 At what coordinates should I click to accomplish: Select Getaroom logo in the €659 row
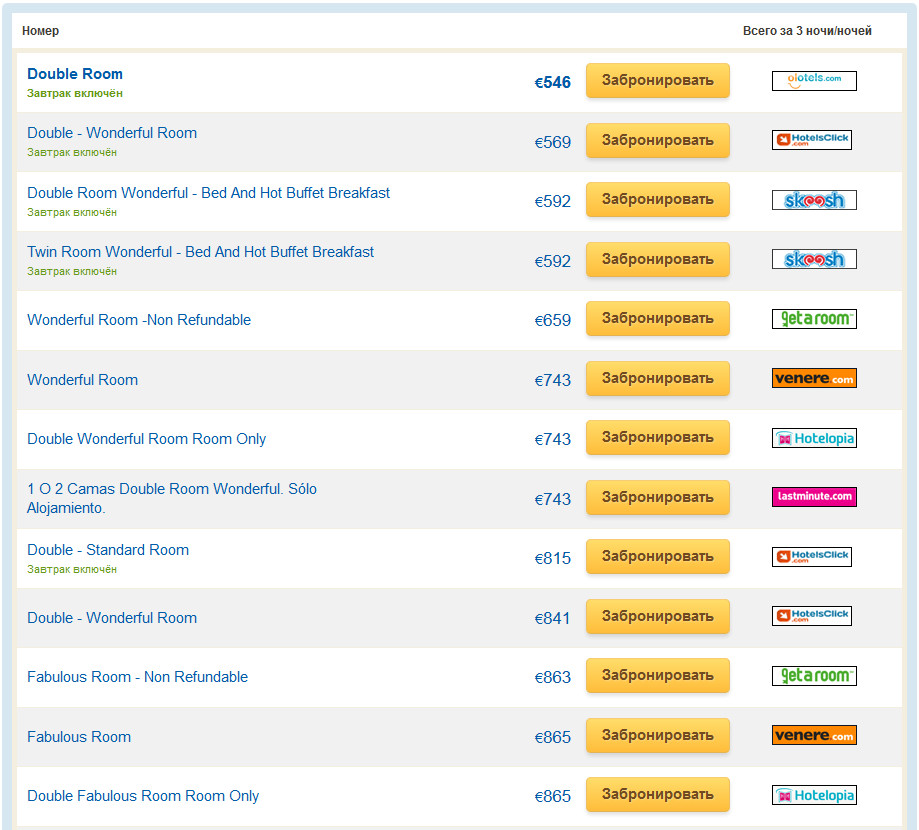(814, 319)
